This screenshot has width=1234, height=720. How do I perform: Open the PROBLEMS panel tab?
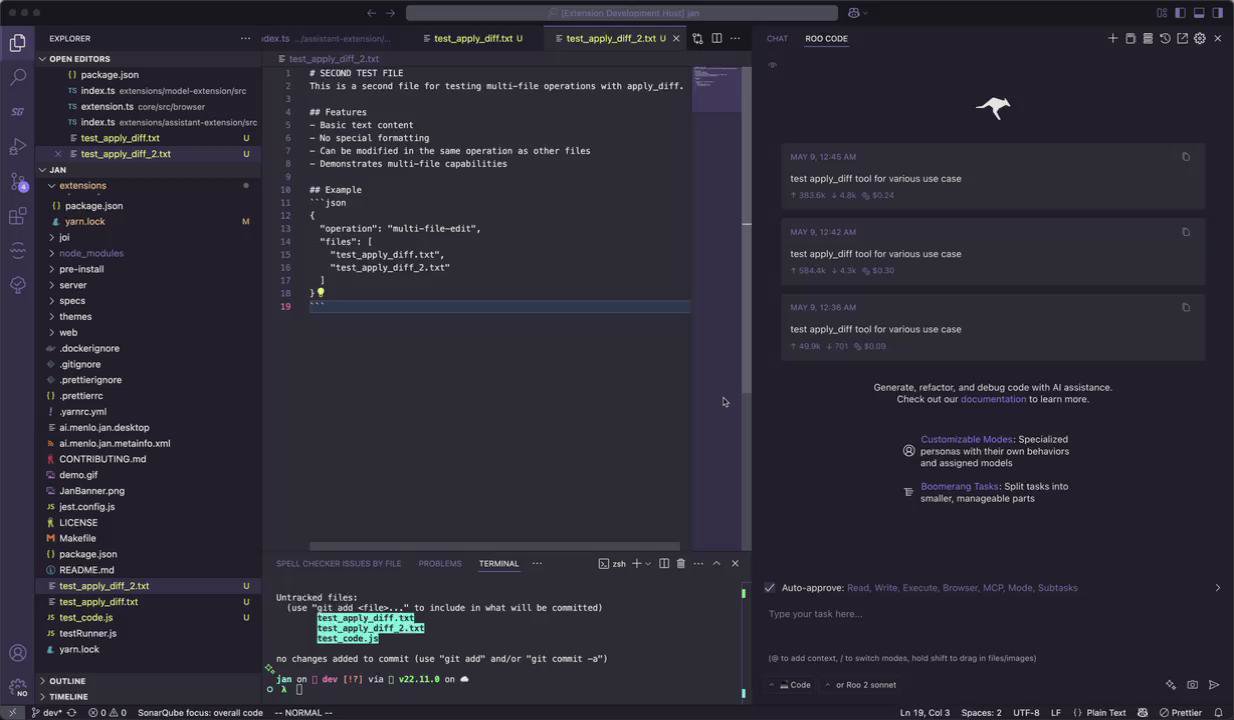click(440, 563)
